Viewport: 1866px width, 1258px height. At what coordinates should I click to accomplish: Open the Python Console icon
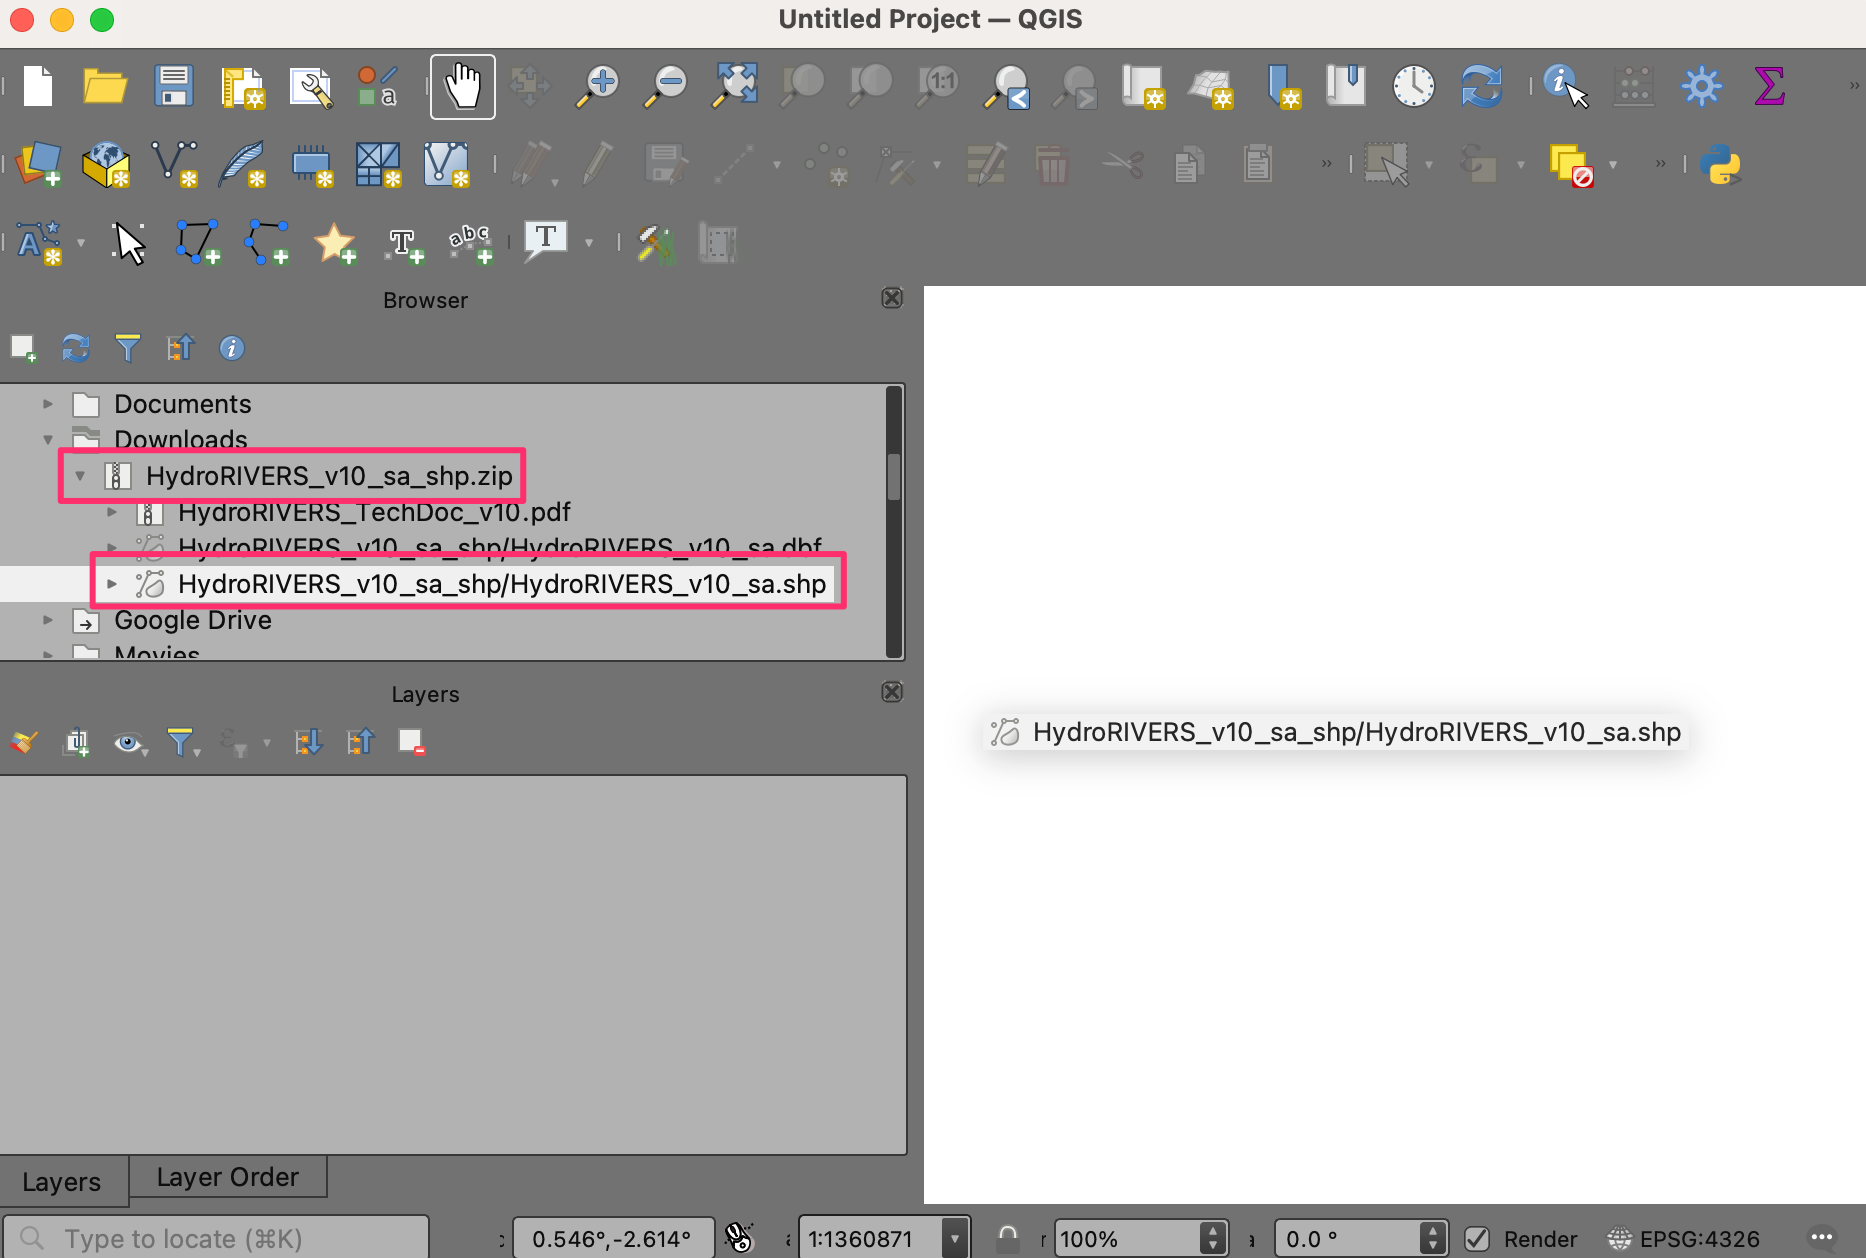pyautogui.click(x=1719, y=164)
